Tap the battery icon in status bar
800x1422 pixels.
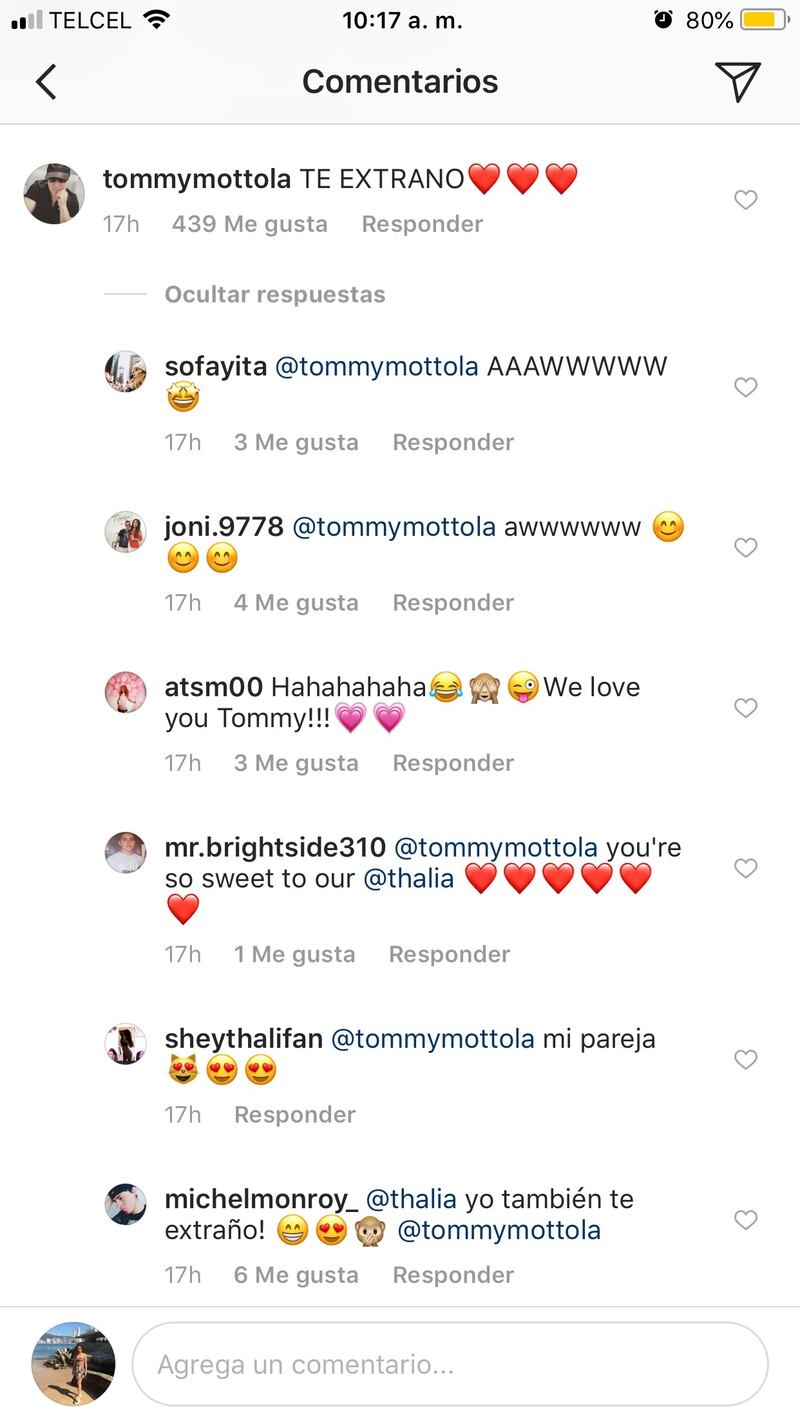point(766,20)
